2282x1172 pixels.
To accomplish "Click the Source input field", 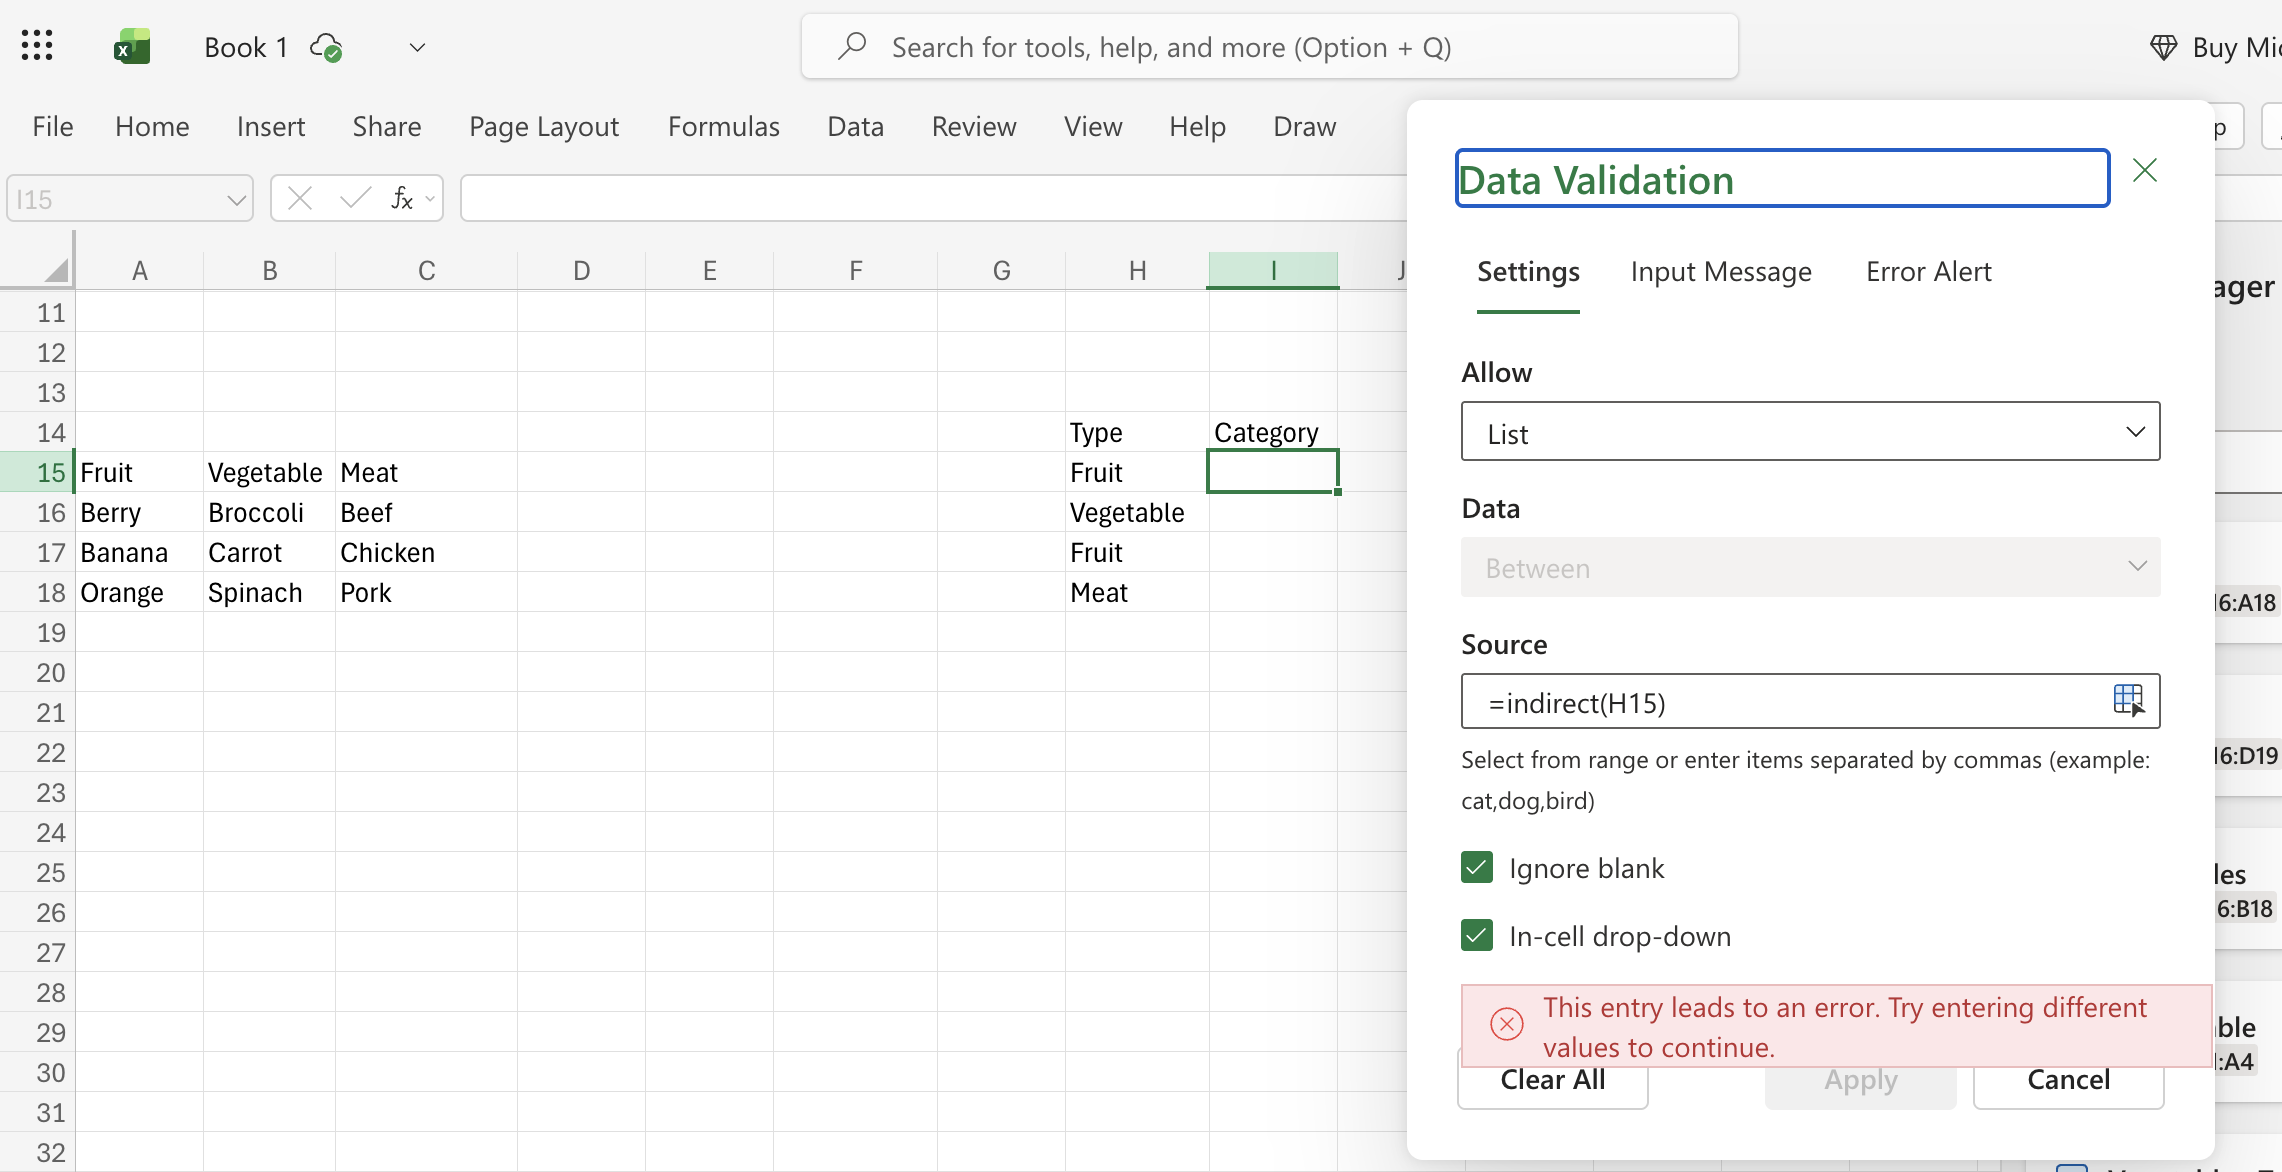I will pos(1780,702).
